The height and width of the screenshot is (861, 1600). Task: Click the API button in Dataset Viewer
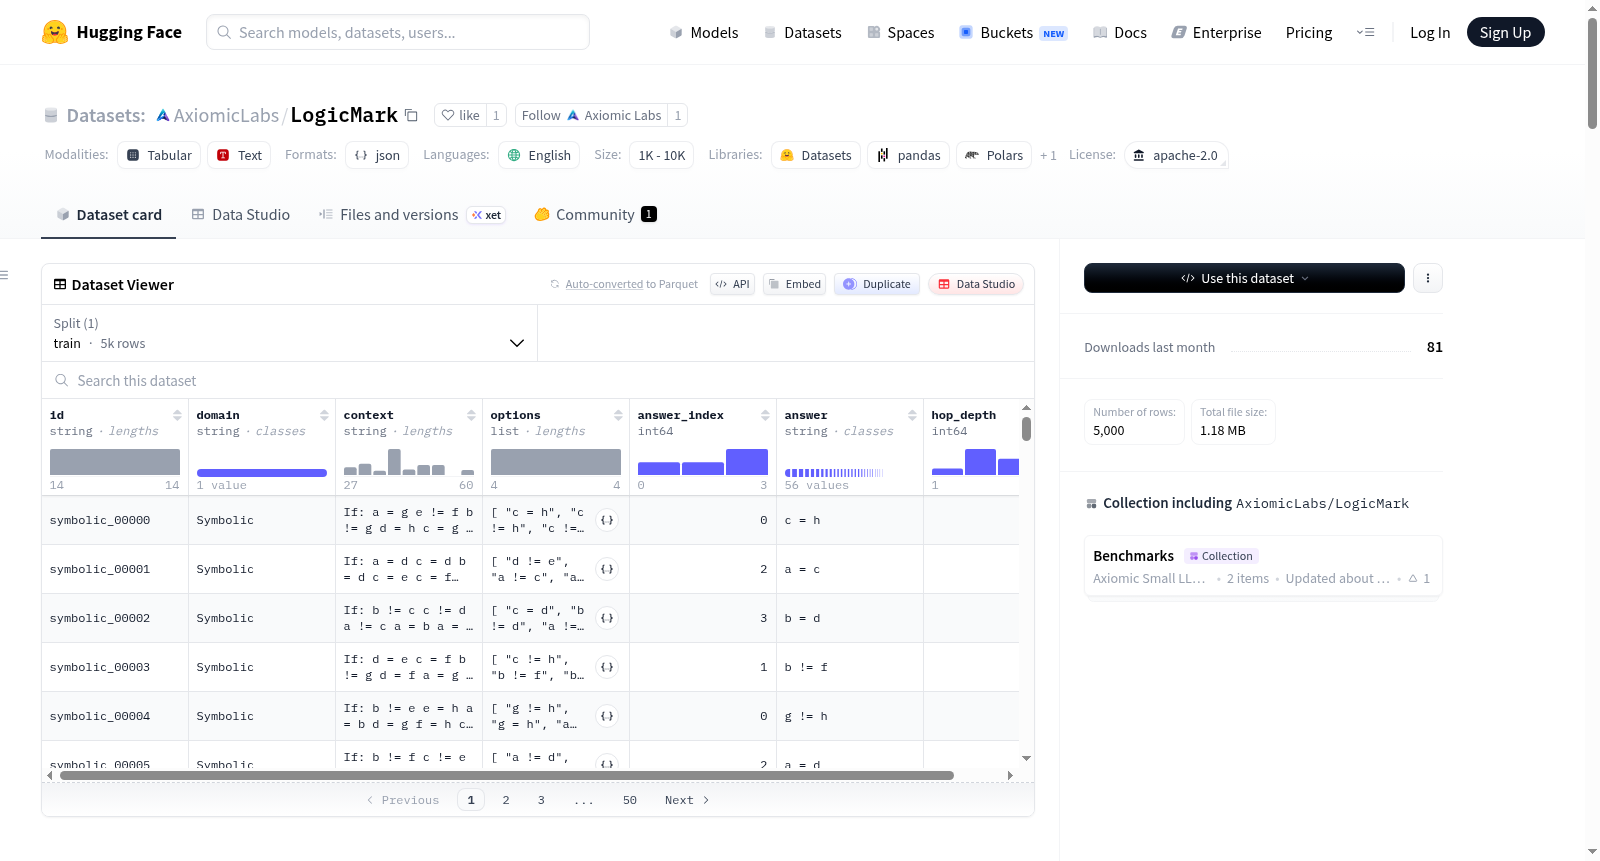732,284
